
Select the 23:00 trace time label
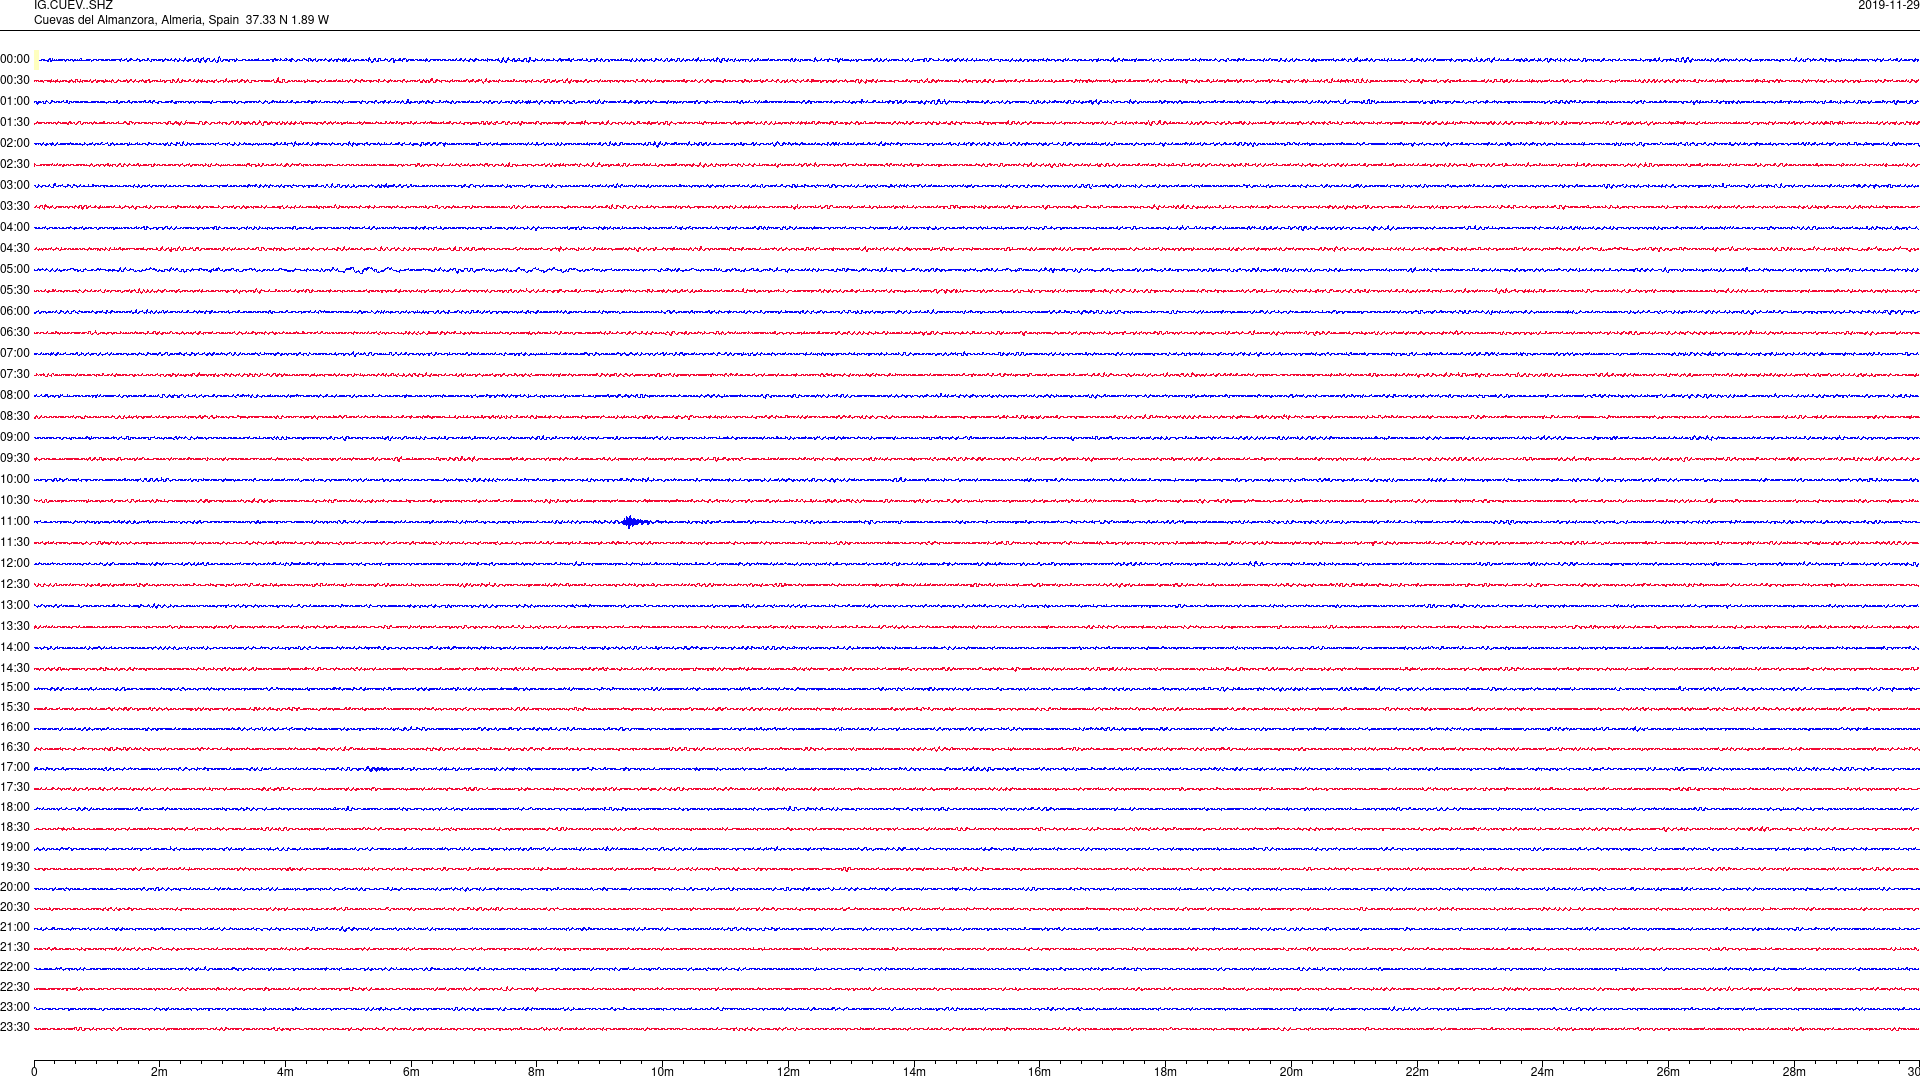coord(15,1008)
